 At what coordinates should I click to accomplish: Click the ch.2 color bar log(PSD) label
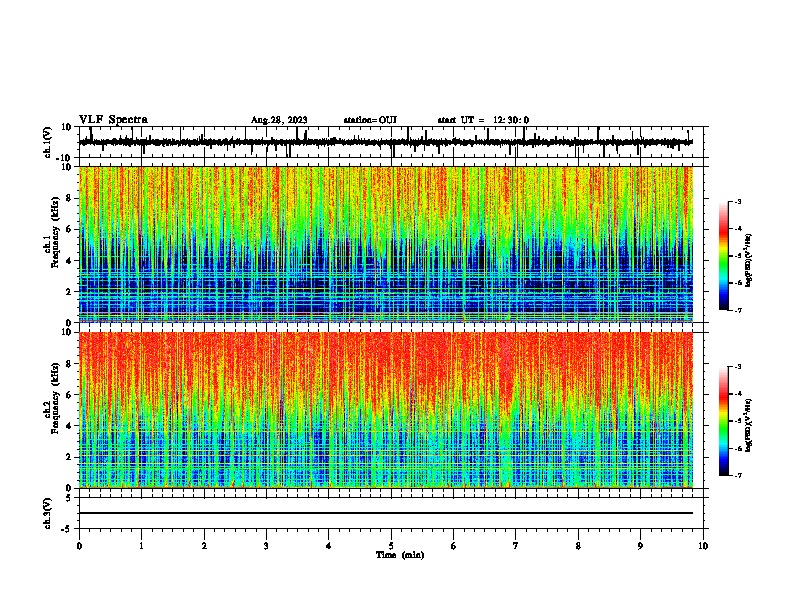click(748, 425)
